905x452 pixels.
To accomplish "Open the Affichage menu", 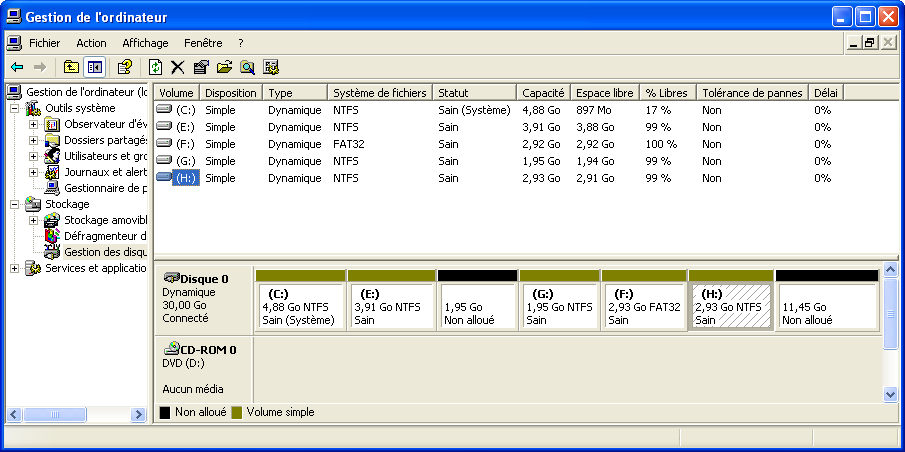I will (x=145, y=43).
